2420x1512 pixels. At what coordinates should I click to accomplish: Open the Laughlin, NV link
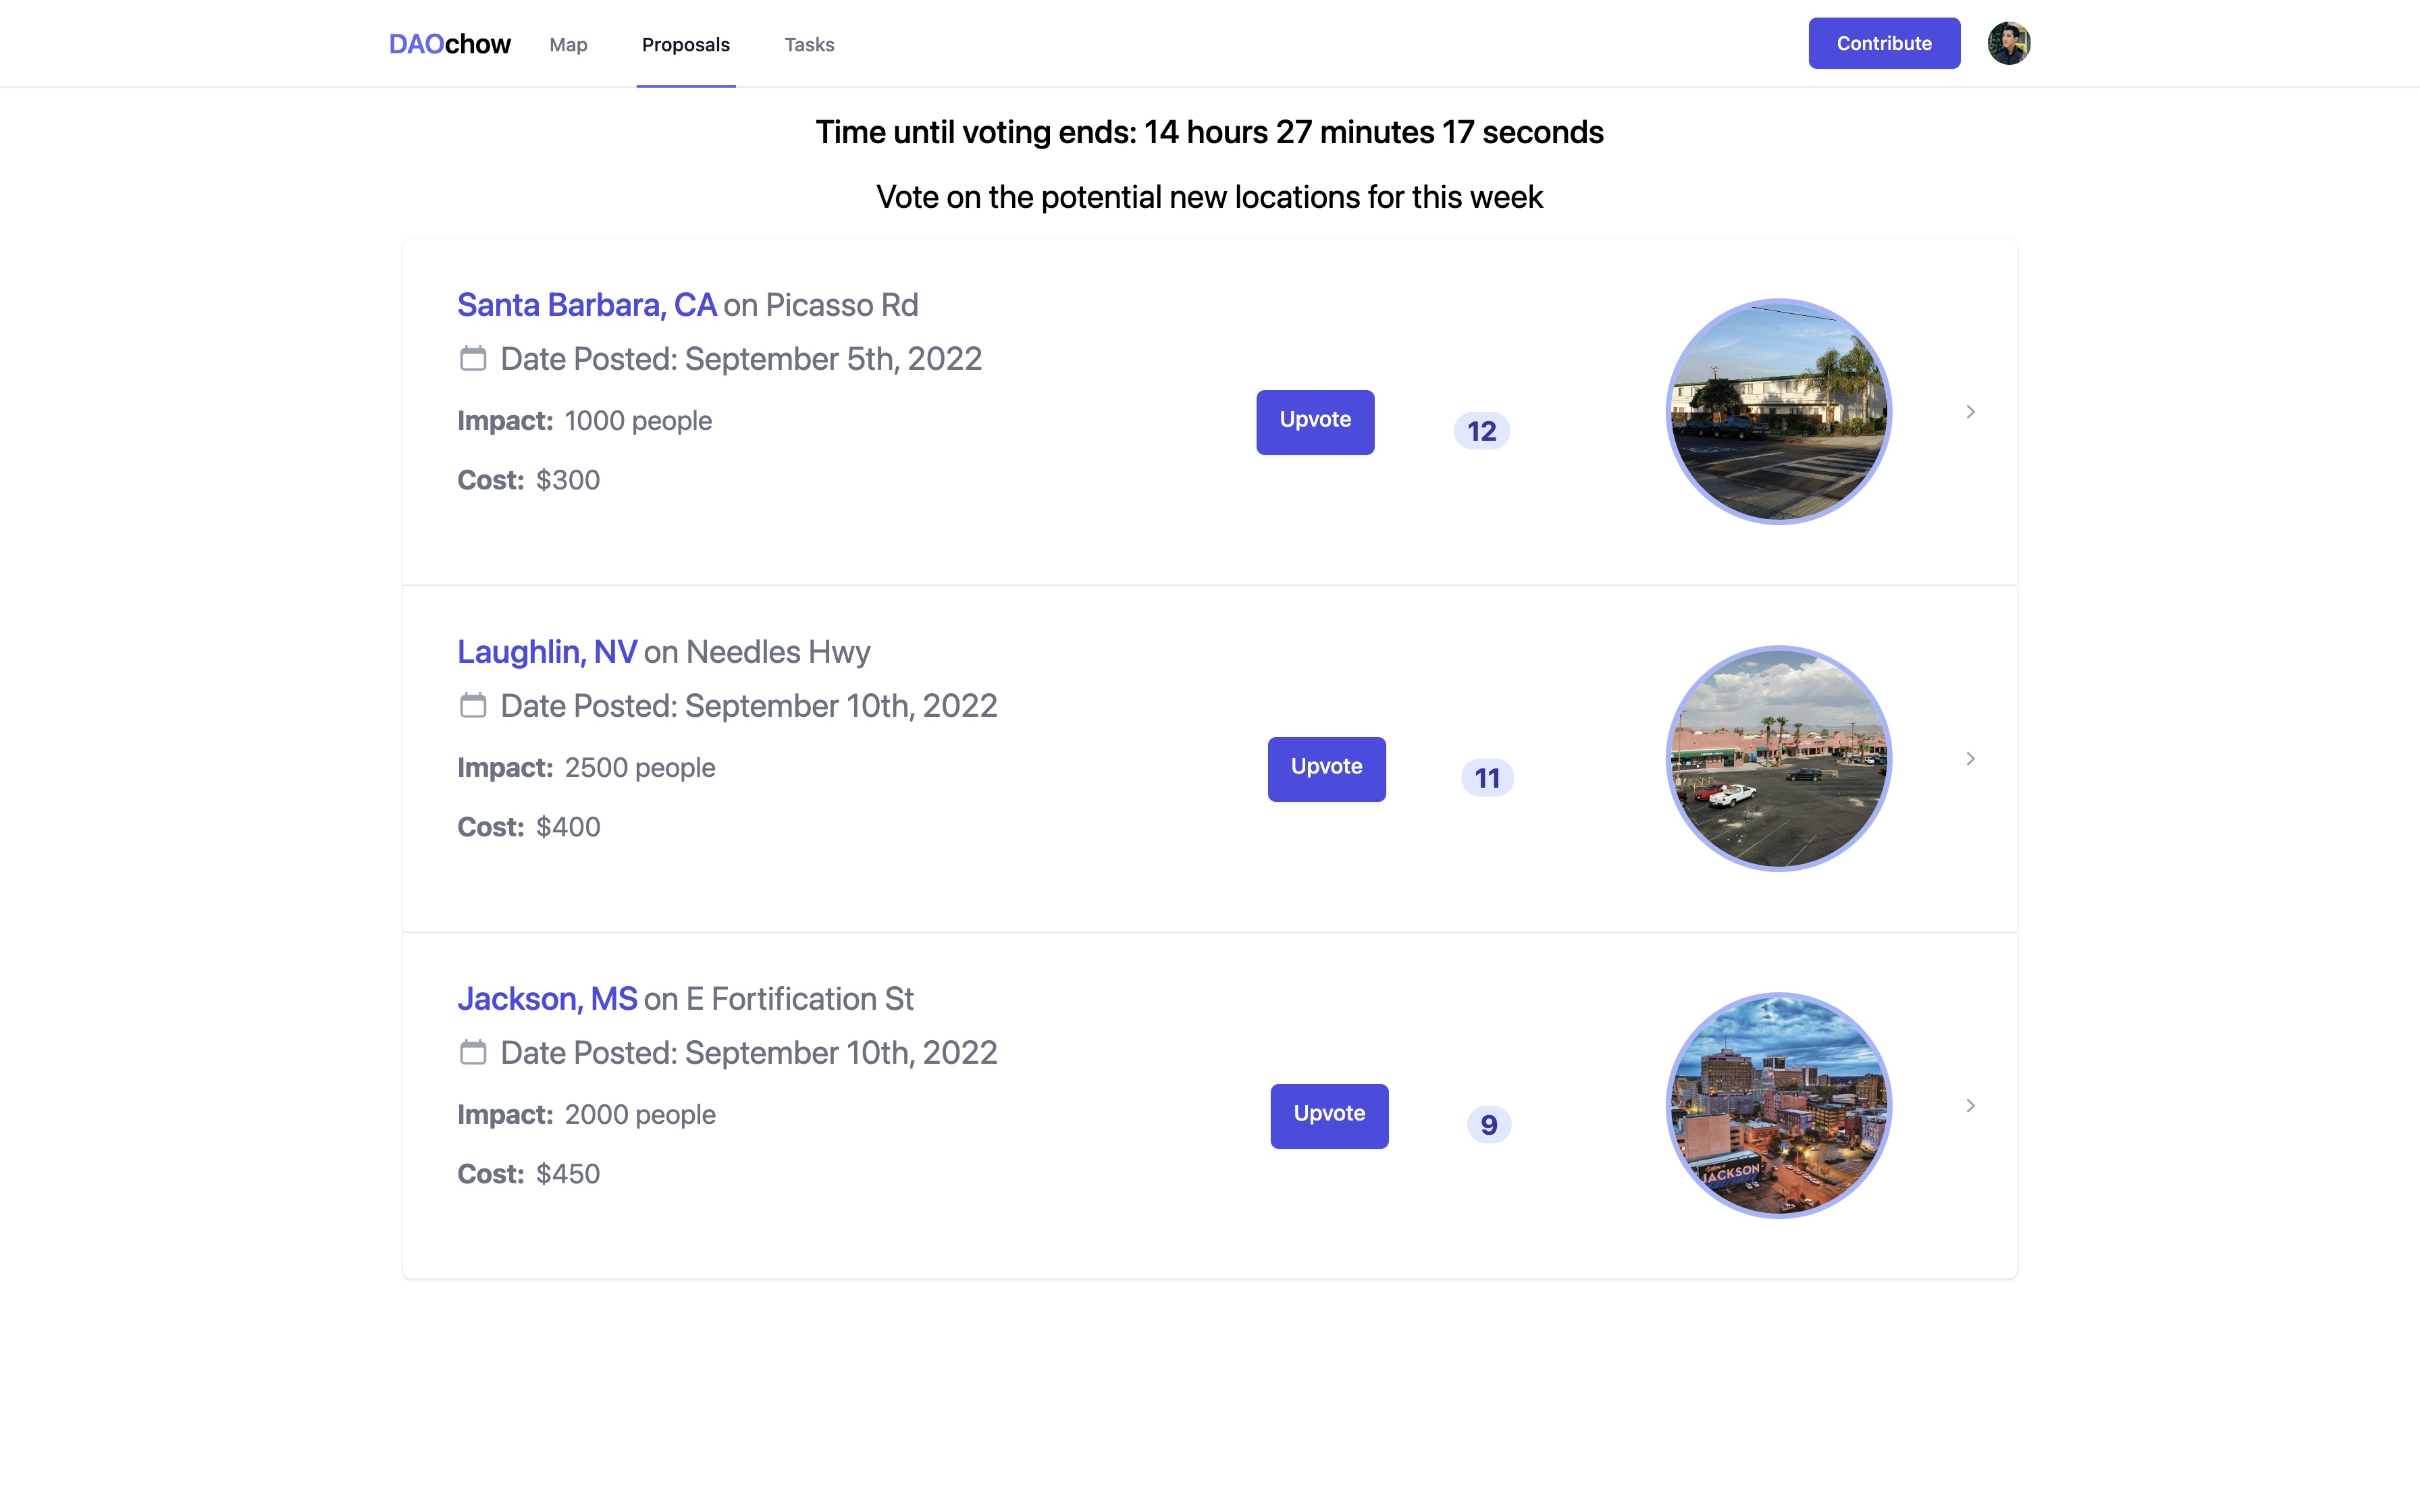[546, 652]
